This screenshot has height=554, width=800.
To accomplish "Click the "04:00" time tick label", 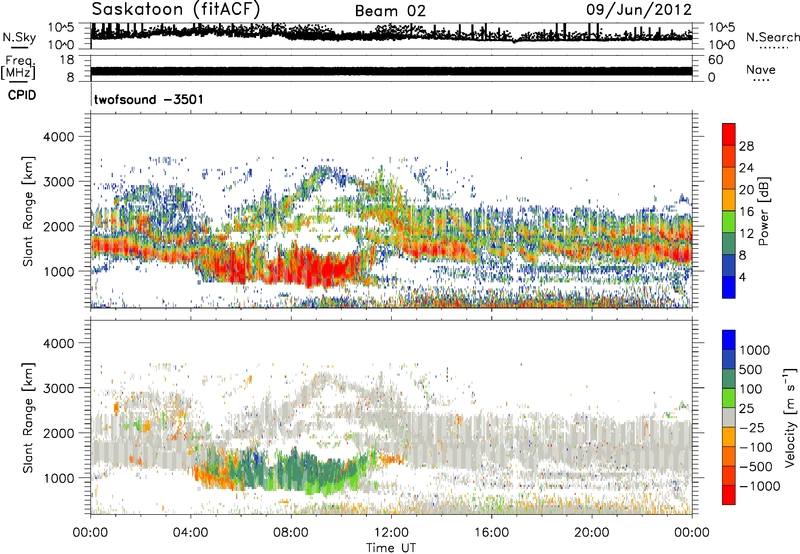I will (190, 533).
